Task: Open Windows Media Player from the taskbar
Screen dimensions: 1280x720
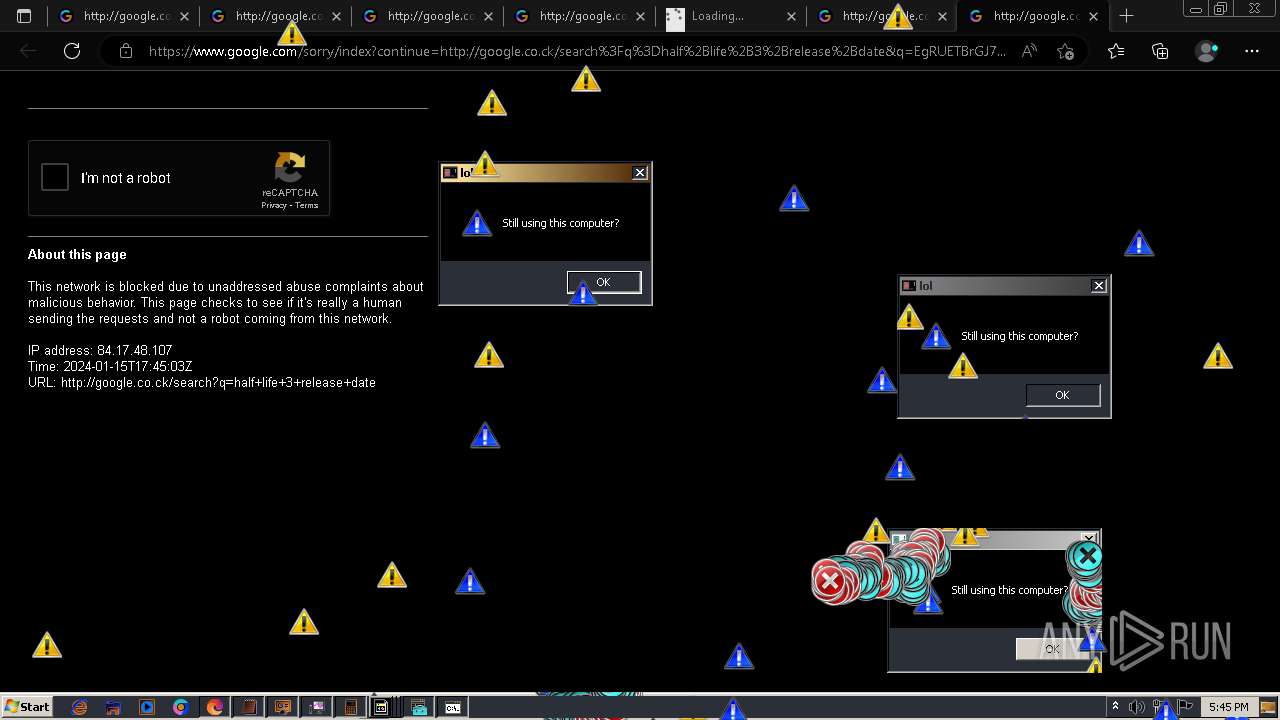Action: coord(147,707)
